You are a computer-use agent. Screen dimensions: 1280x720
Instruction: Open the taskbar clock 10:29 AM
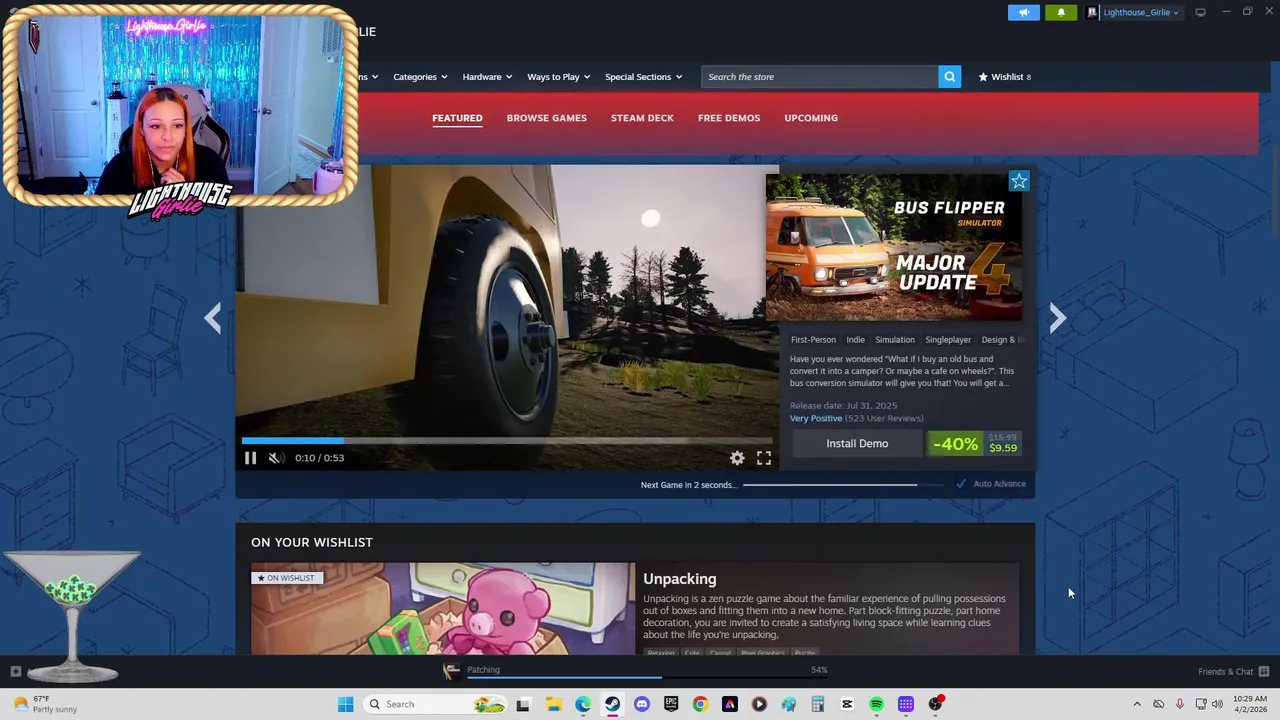point(1250,704)
